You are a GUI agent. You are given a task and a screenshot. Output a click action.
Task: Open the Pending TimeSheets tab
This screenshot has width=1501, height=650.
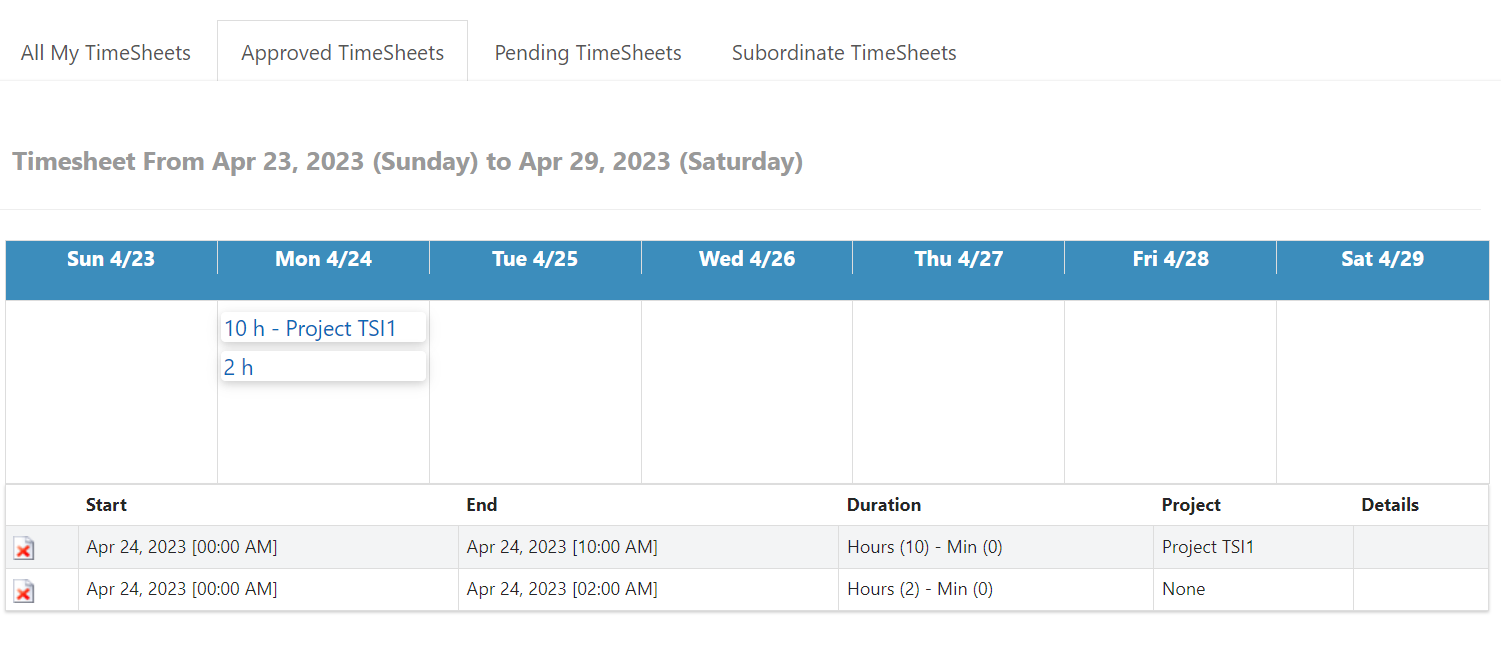[588, 52]
